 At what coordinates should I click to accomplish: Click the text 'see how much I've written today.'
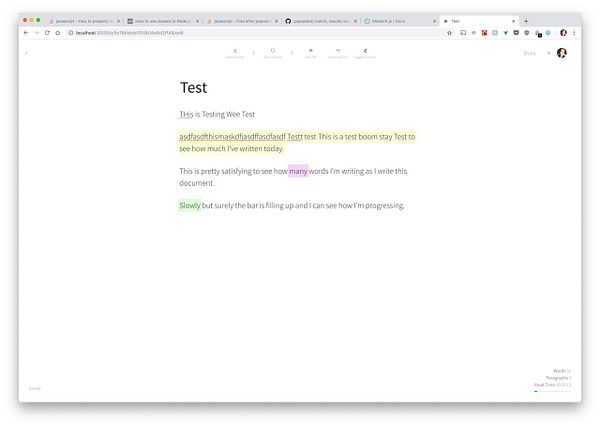[x=232, y=148]
